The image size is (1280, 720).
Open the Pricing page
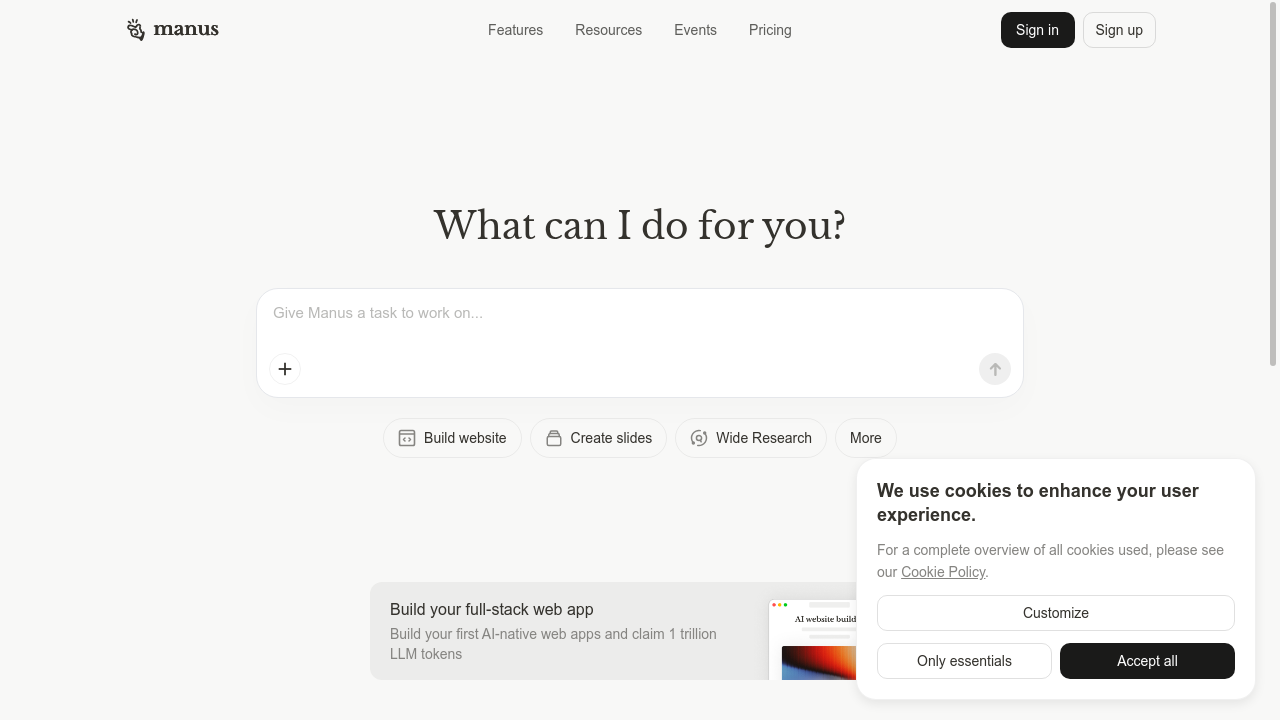click(x=770, y=30)
